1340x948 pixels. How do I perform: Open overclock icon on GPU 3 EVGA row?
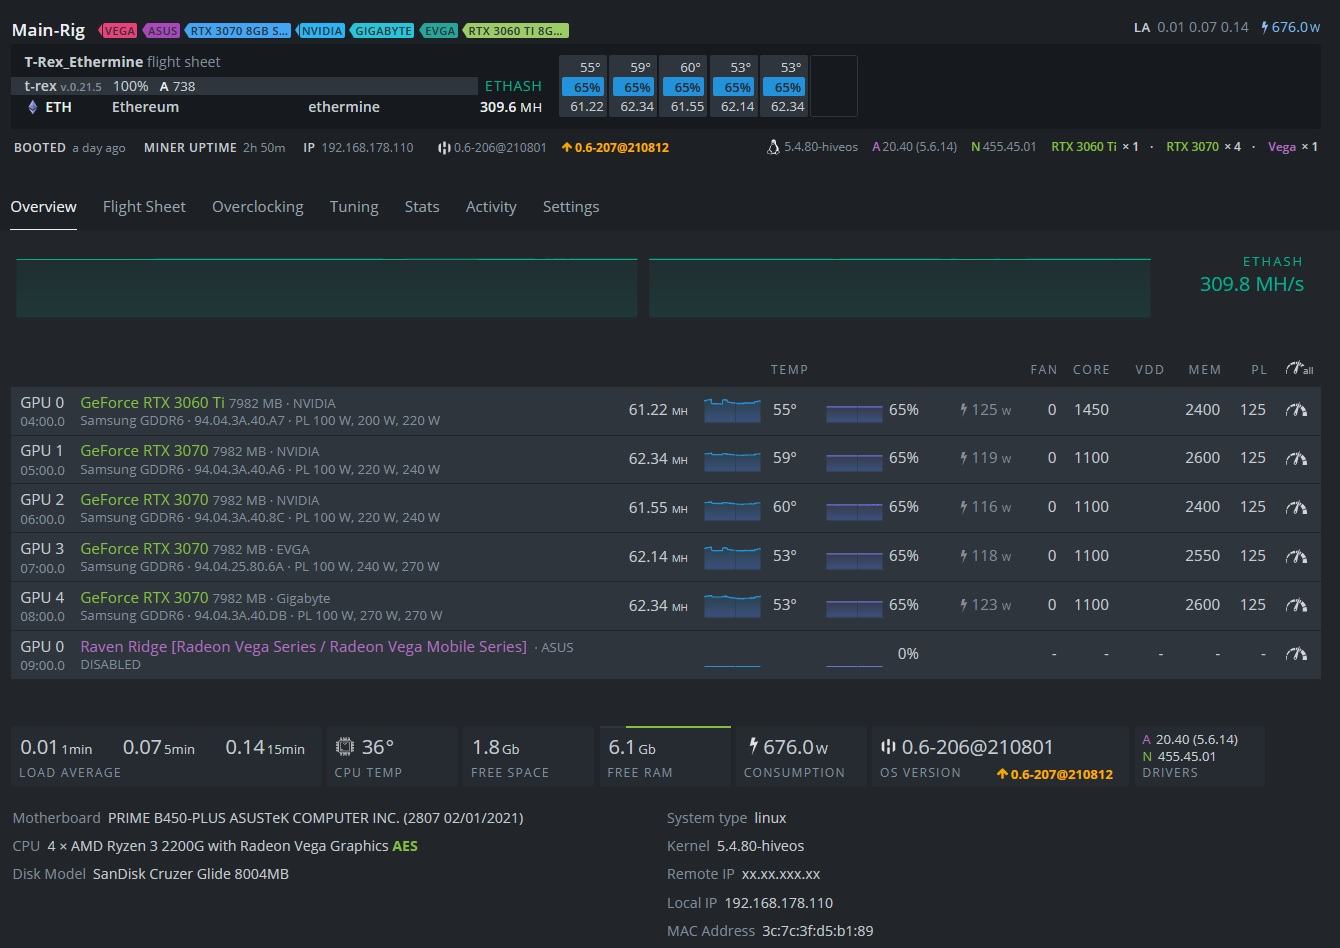(1296, 556)
